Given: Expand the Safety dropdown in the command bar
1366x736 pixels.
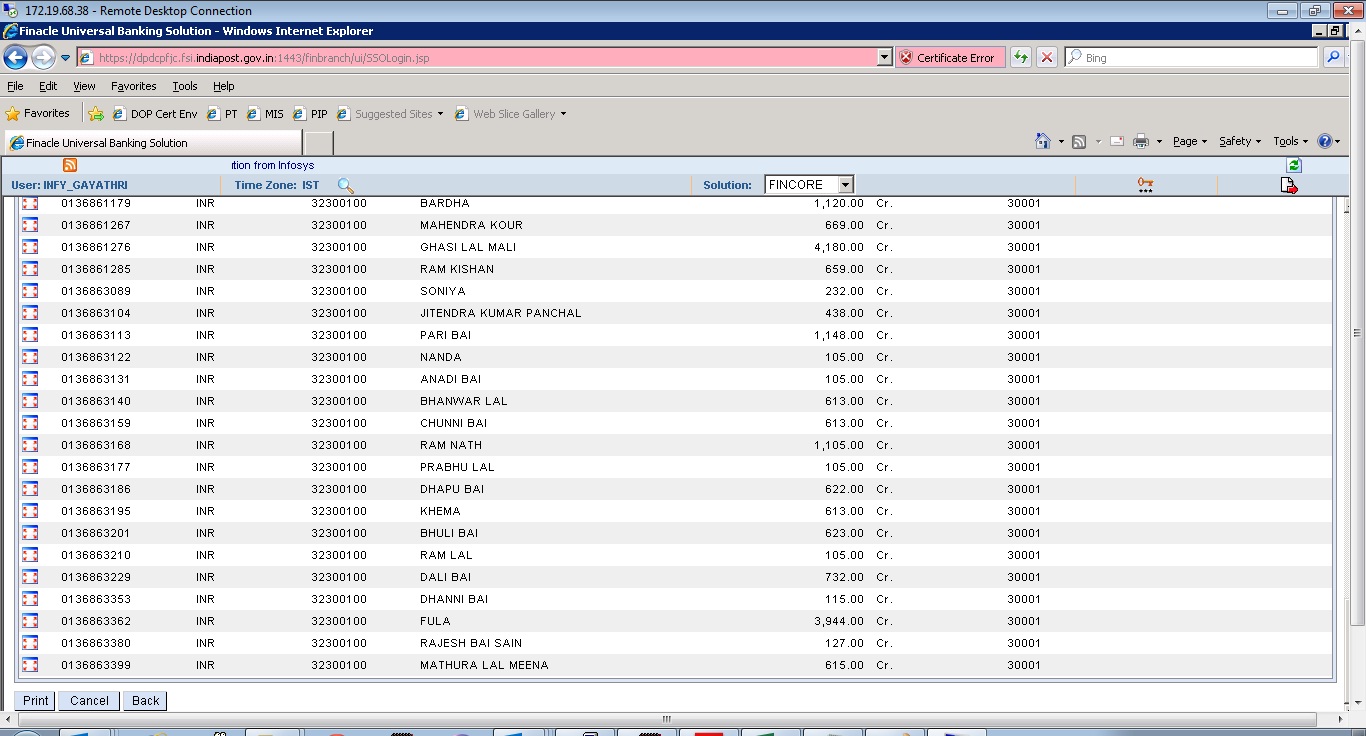Looking at the screenshot, I should (1238, 141).
